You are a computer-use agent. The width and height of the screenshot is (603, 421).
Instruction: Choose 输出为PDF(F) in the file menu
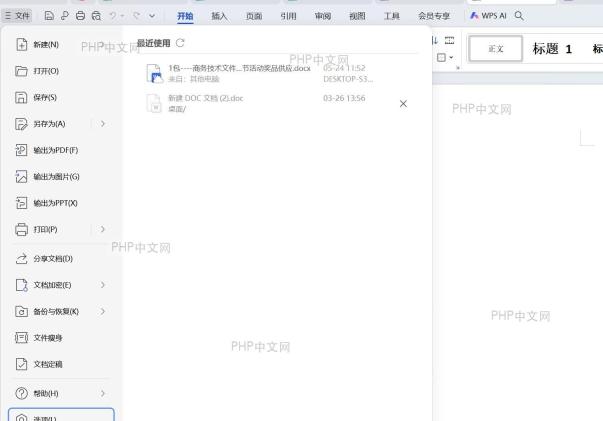[x=61, y=150]
